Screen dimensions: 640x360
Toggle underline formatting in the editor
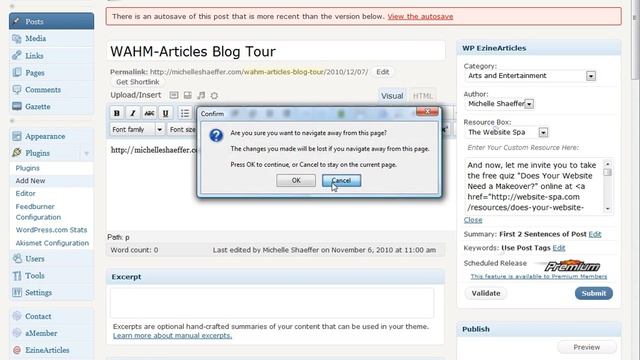coord(165,113)
